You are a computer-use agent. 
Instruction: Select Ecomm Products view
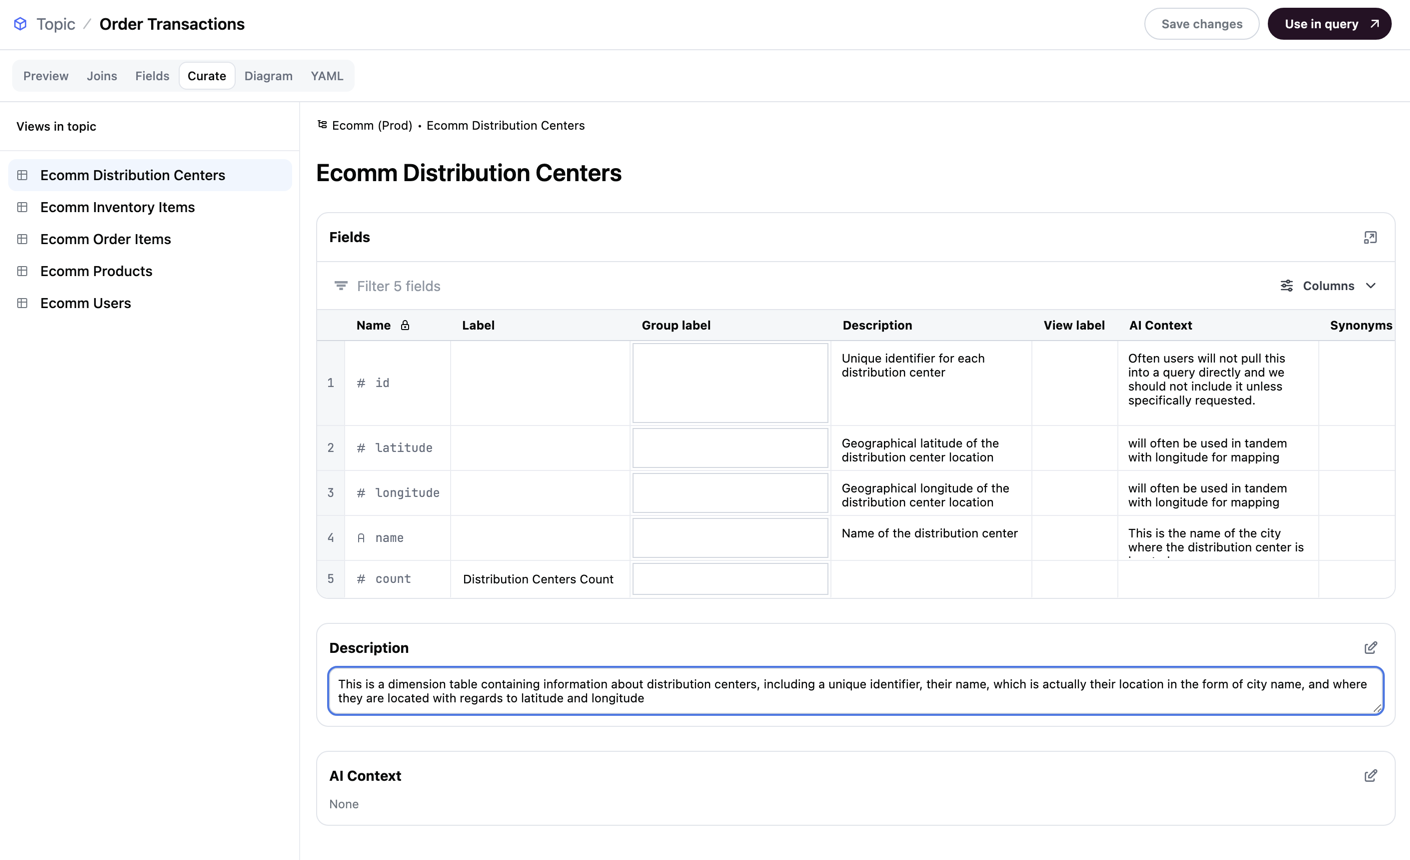150,271
